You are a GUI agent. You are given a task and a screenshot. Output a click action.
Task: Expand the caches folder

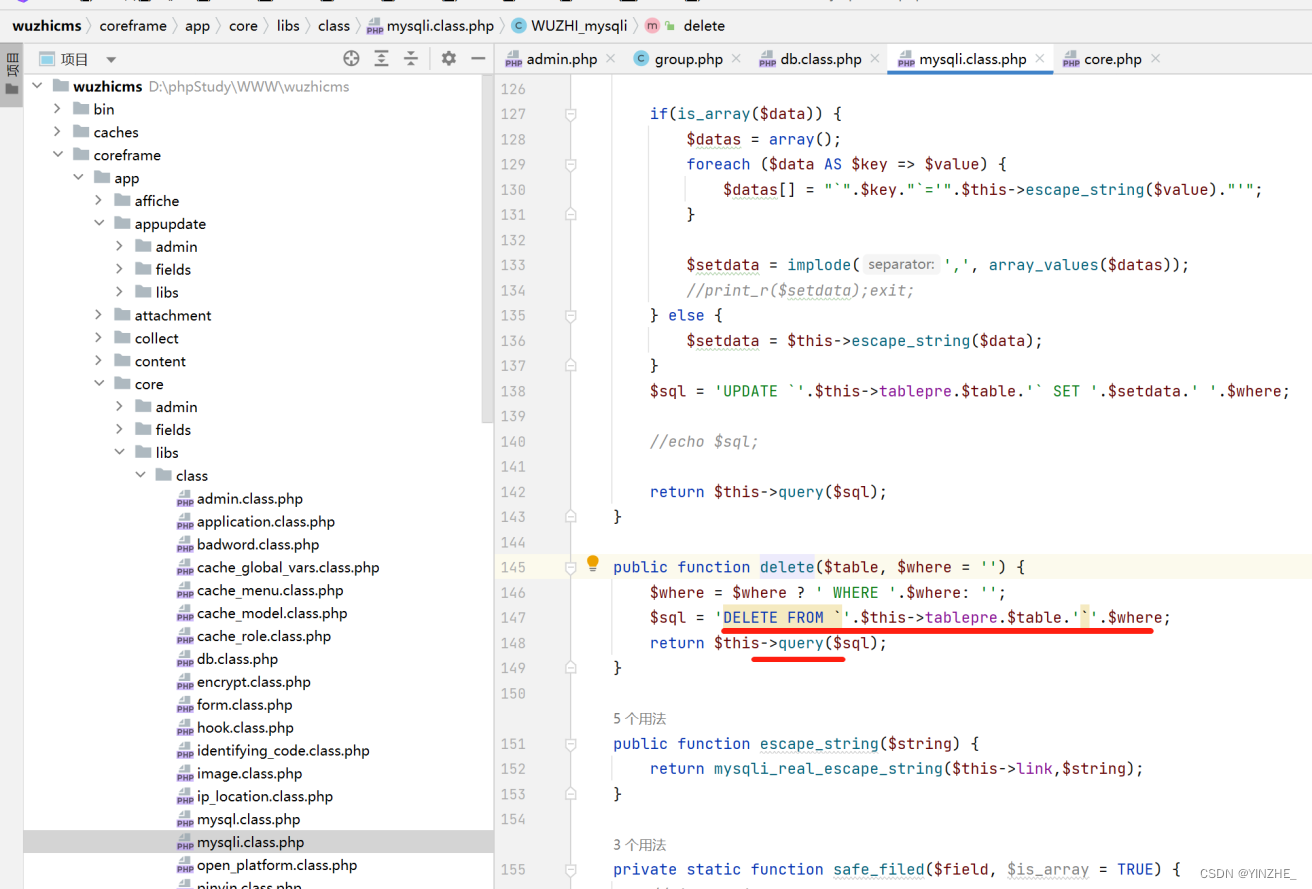[x=58, y=132]
